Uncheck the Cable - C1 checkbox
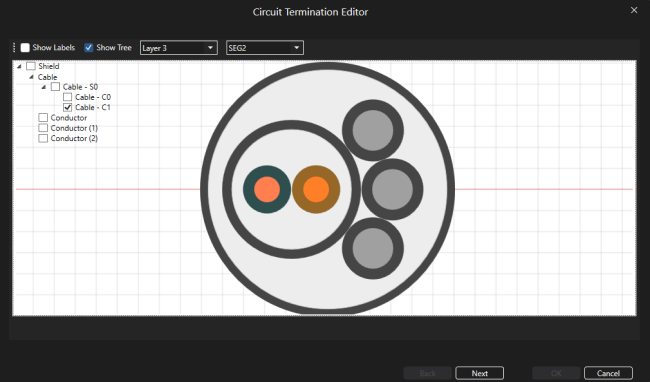The width and height of the screenshot is (650, 382). pyautogui.click(x=68, y=108)
